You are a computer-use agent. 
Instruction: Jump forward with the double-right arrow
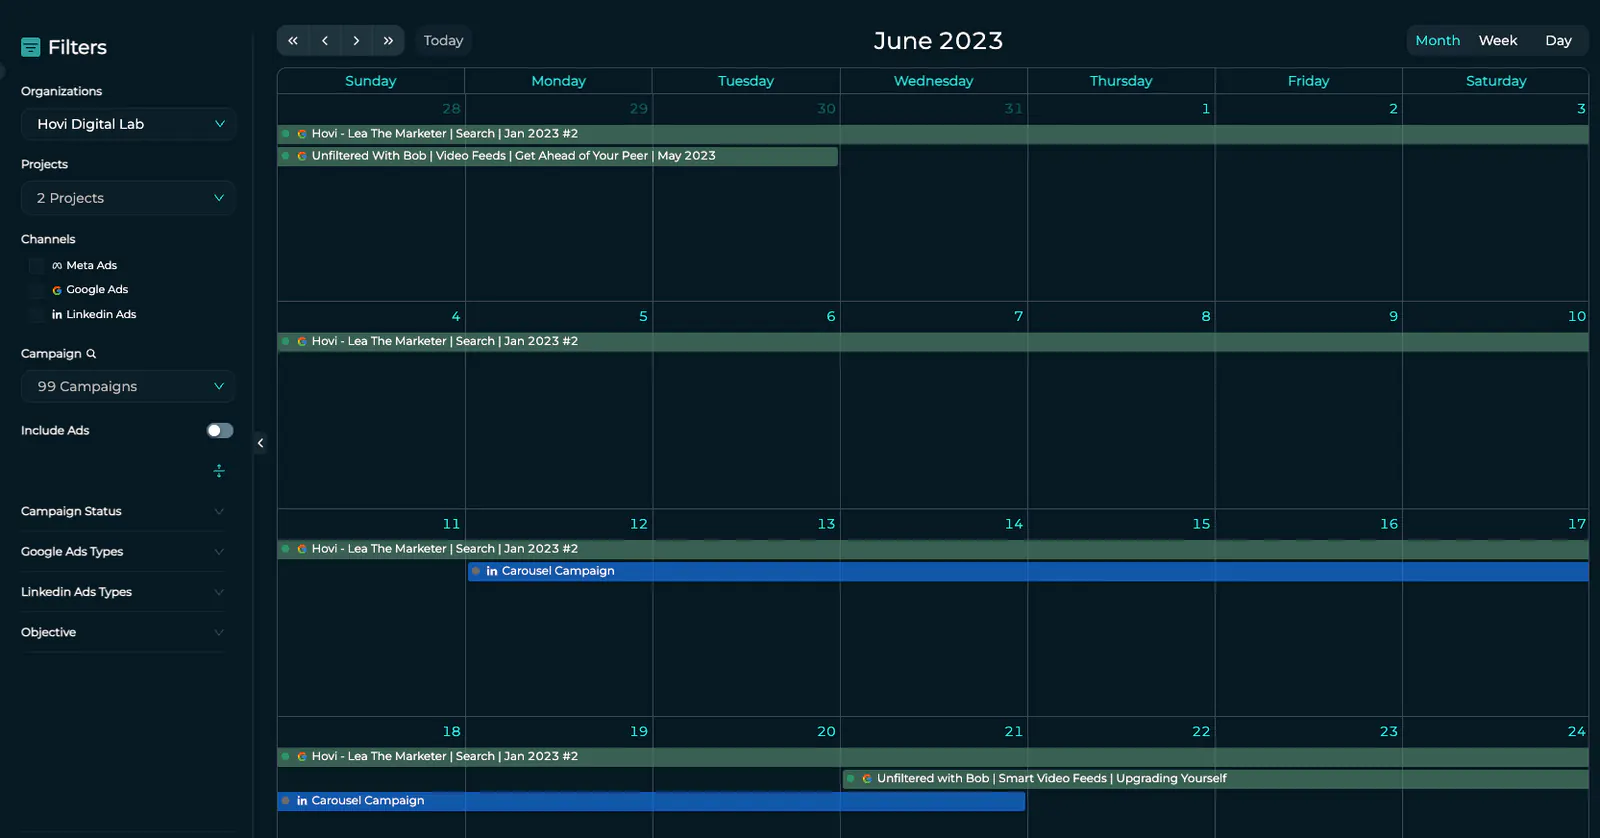pyautogui.click(x=388, y=41)
